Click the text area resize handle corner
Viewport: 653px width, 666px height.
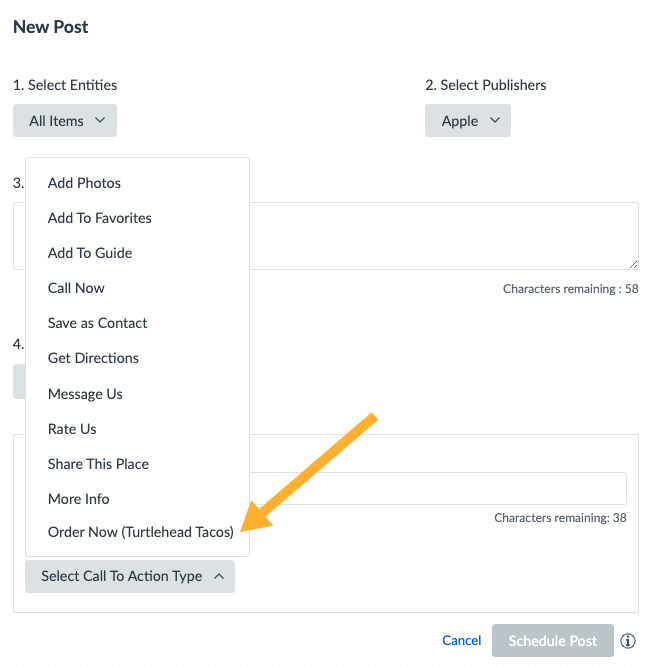pyautogui.click(x=633, y=264)
